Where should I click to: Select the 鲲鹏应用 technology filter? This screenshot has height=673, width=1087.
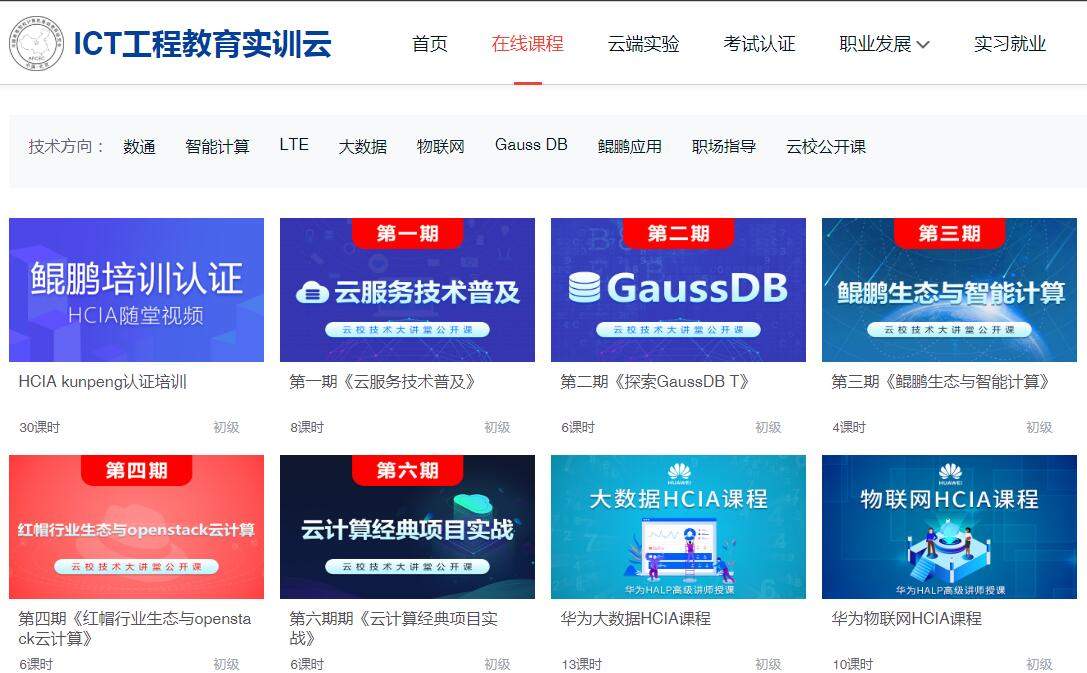pos(629,145)
